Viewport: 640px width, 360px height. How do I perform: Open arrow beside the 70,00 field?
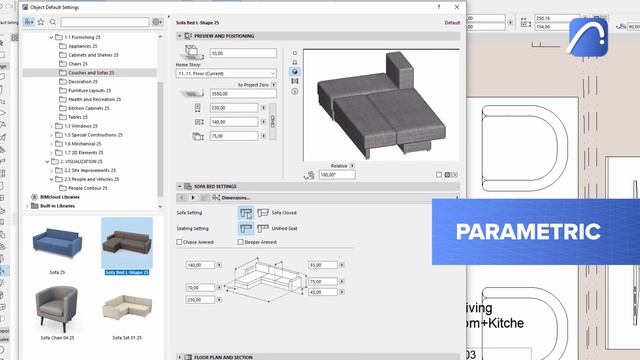220,288
